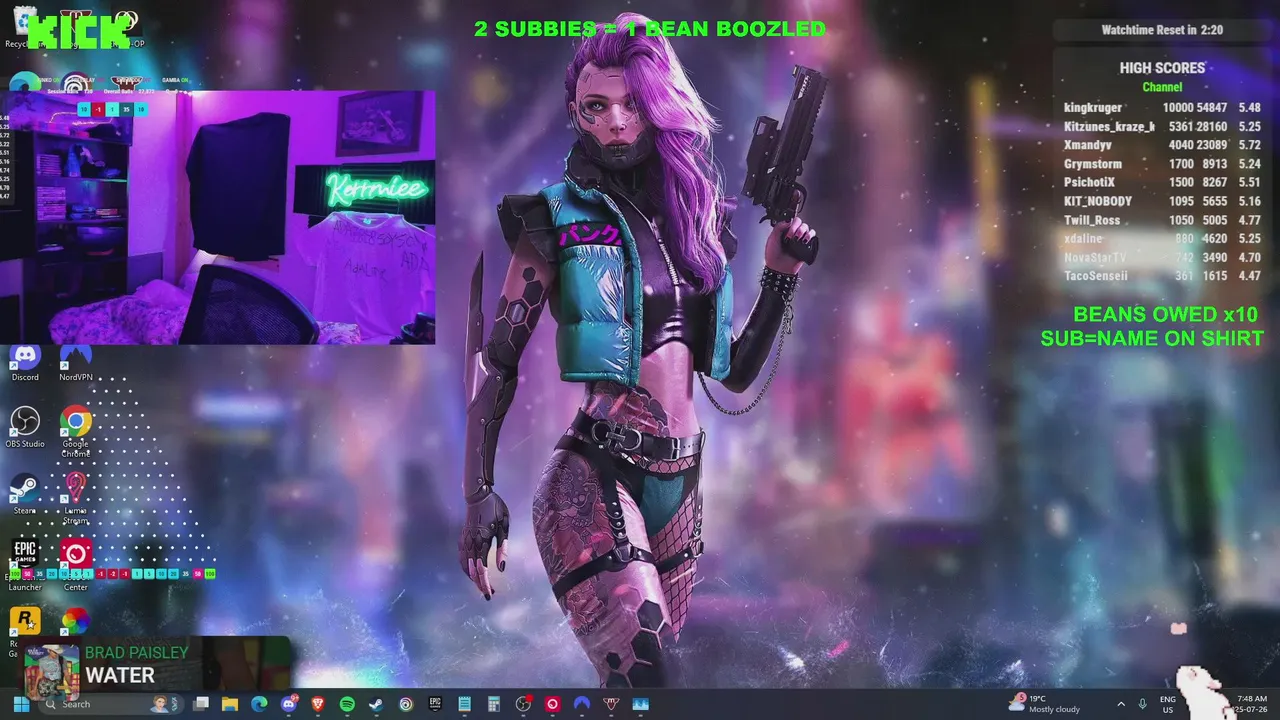
Task: Open Brave browser from the taskbar
Action: pos(318,704)
